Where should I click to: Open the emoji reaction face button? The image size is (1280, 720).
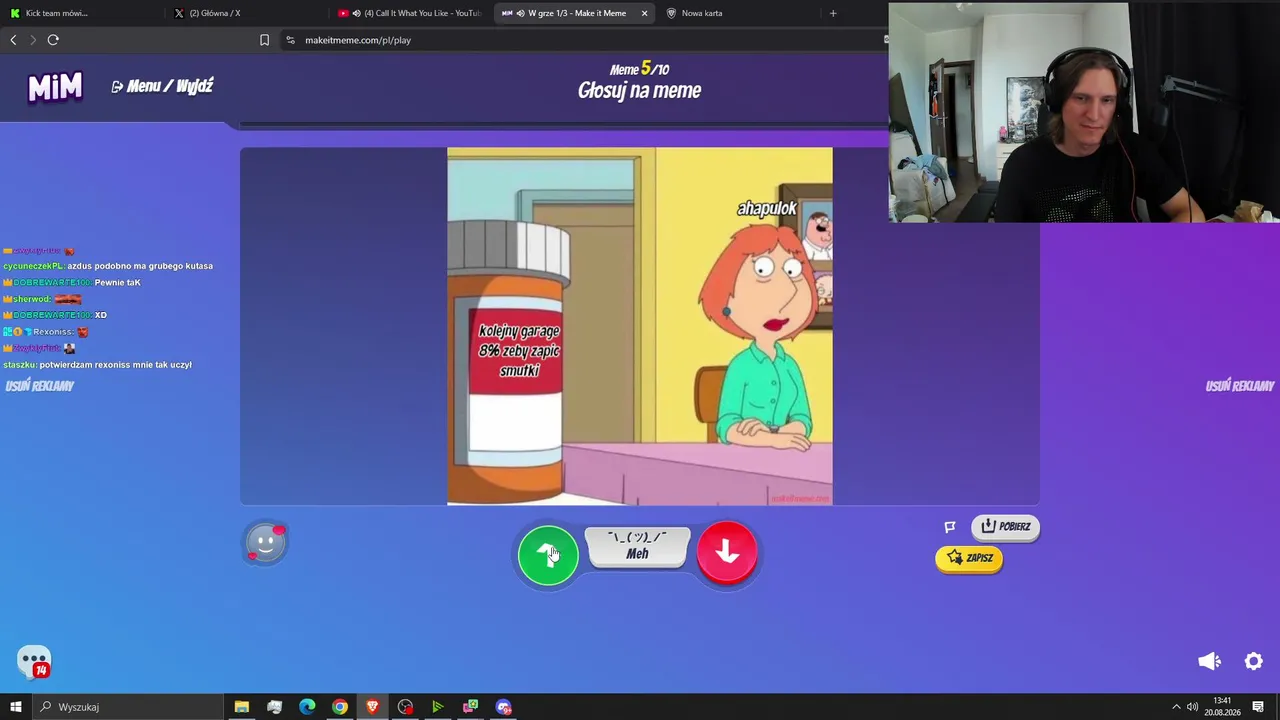[266, 543]
